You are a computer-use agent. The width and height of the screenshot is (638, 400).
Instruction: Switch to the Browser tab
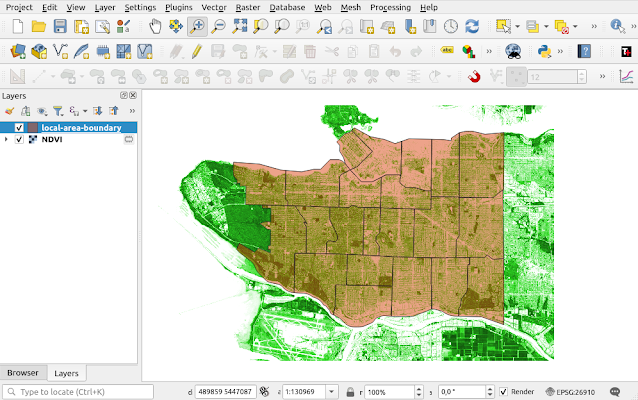(22, 373)
